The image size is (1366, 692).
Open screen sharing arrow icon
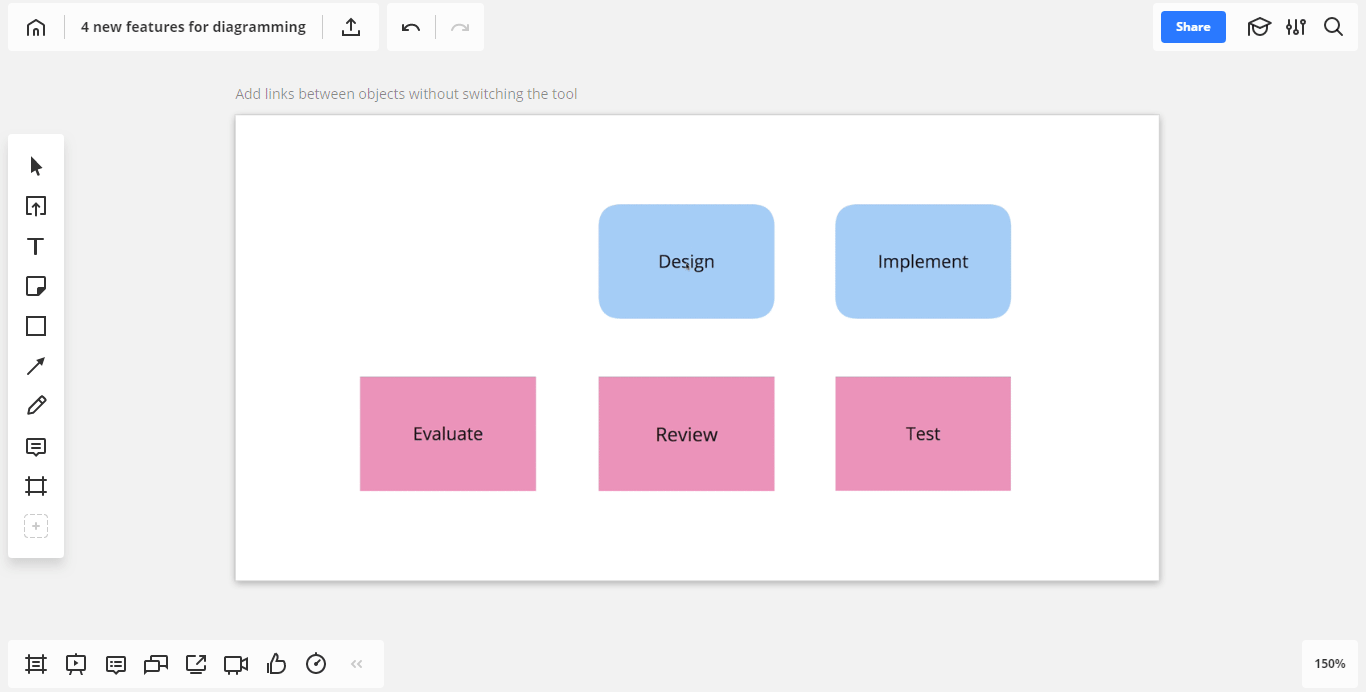click(196, 664)
